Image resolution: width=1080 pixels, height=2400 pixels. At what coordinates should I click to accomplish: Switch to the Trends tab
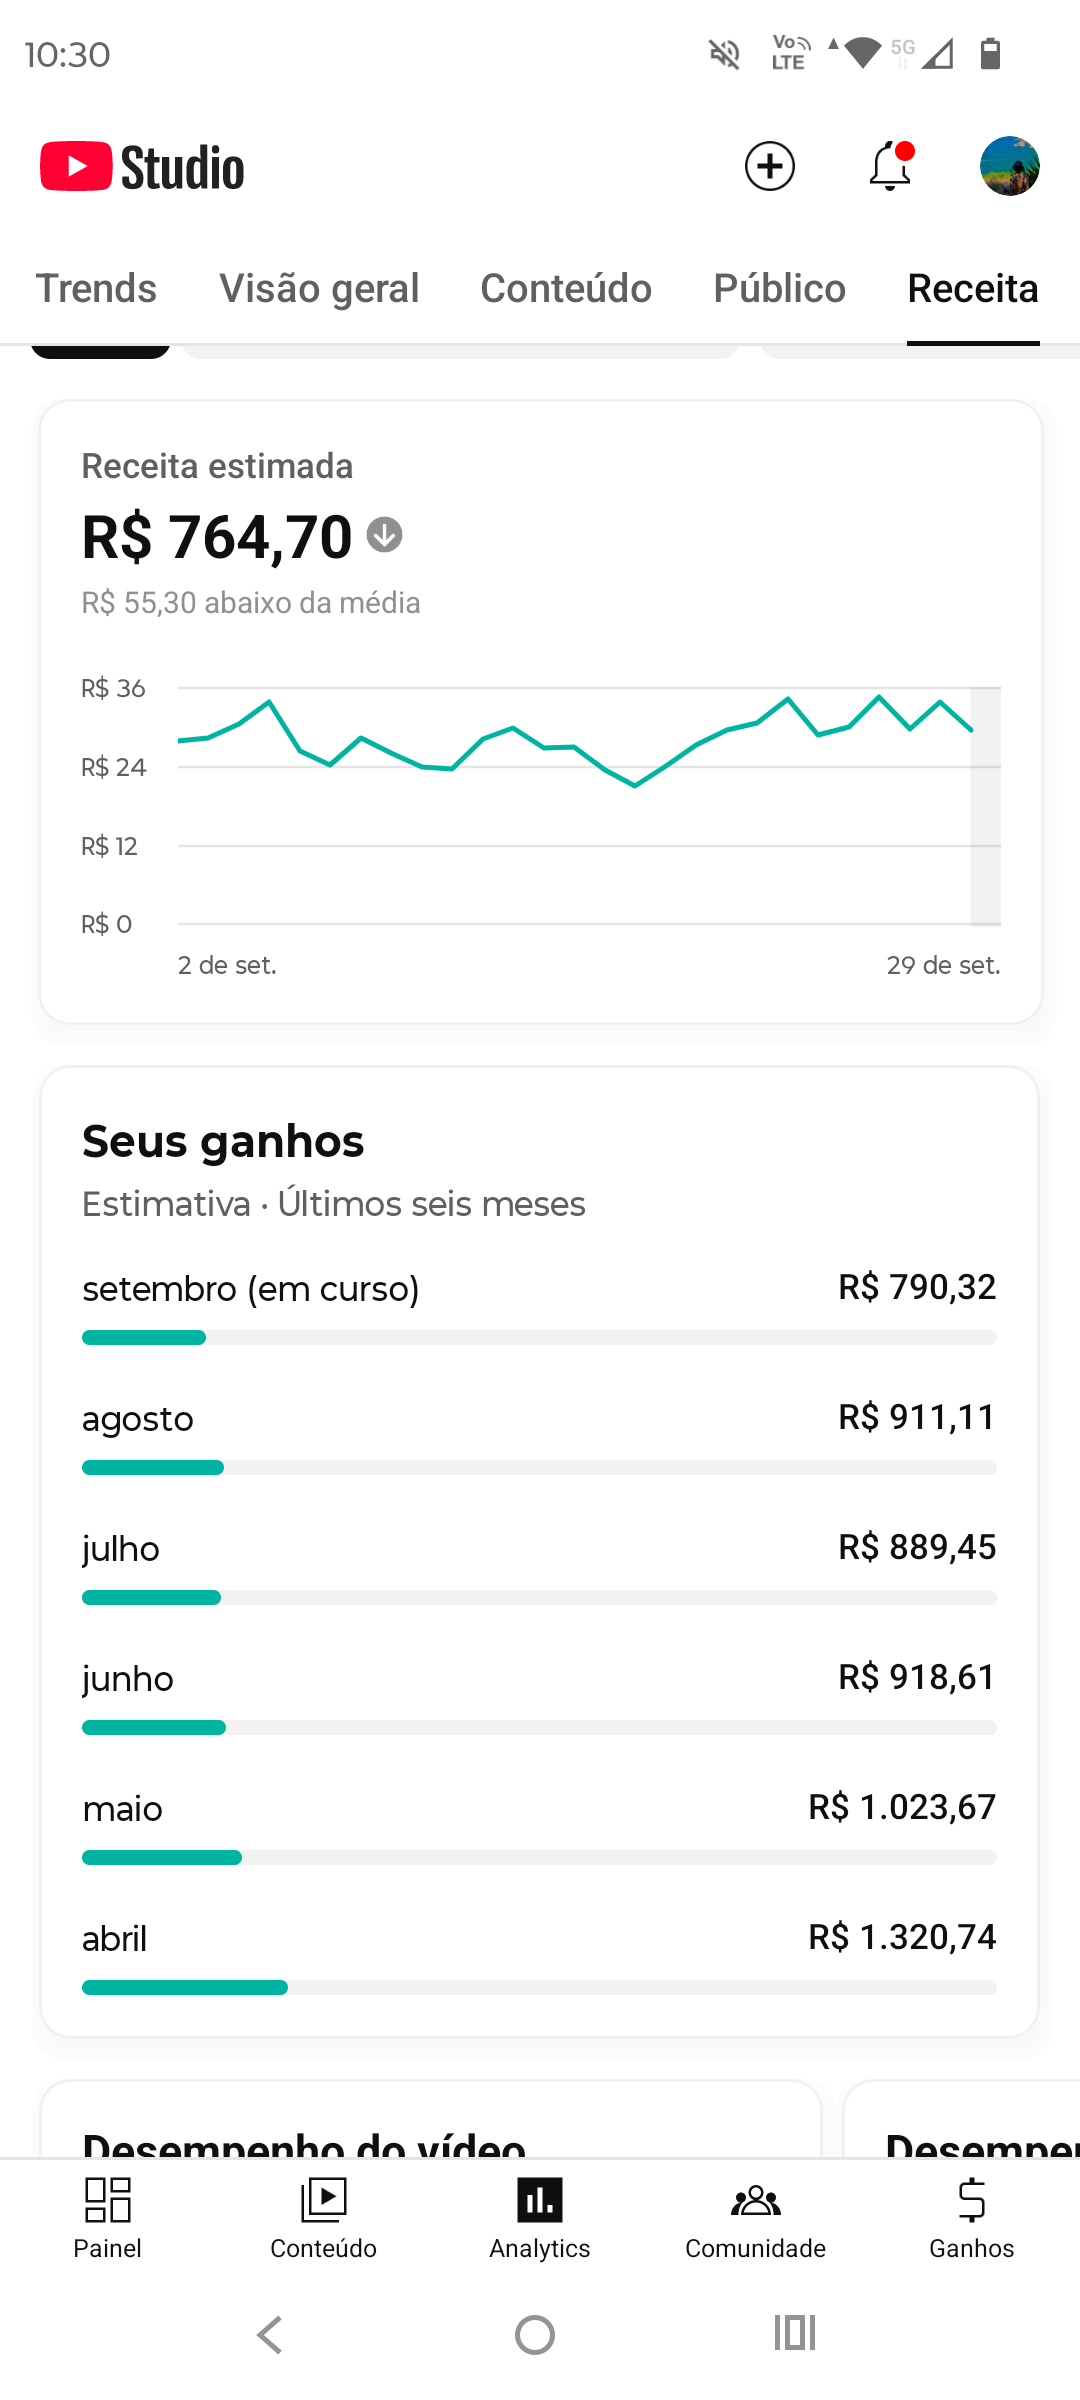point(96,289)
